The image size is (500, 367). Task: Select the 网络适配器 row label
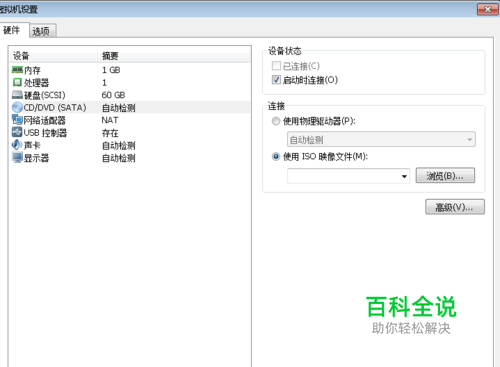click(45, 120)
